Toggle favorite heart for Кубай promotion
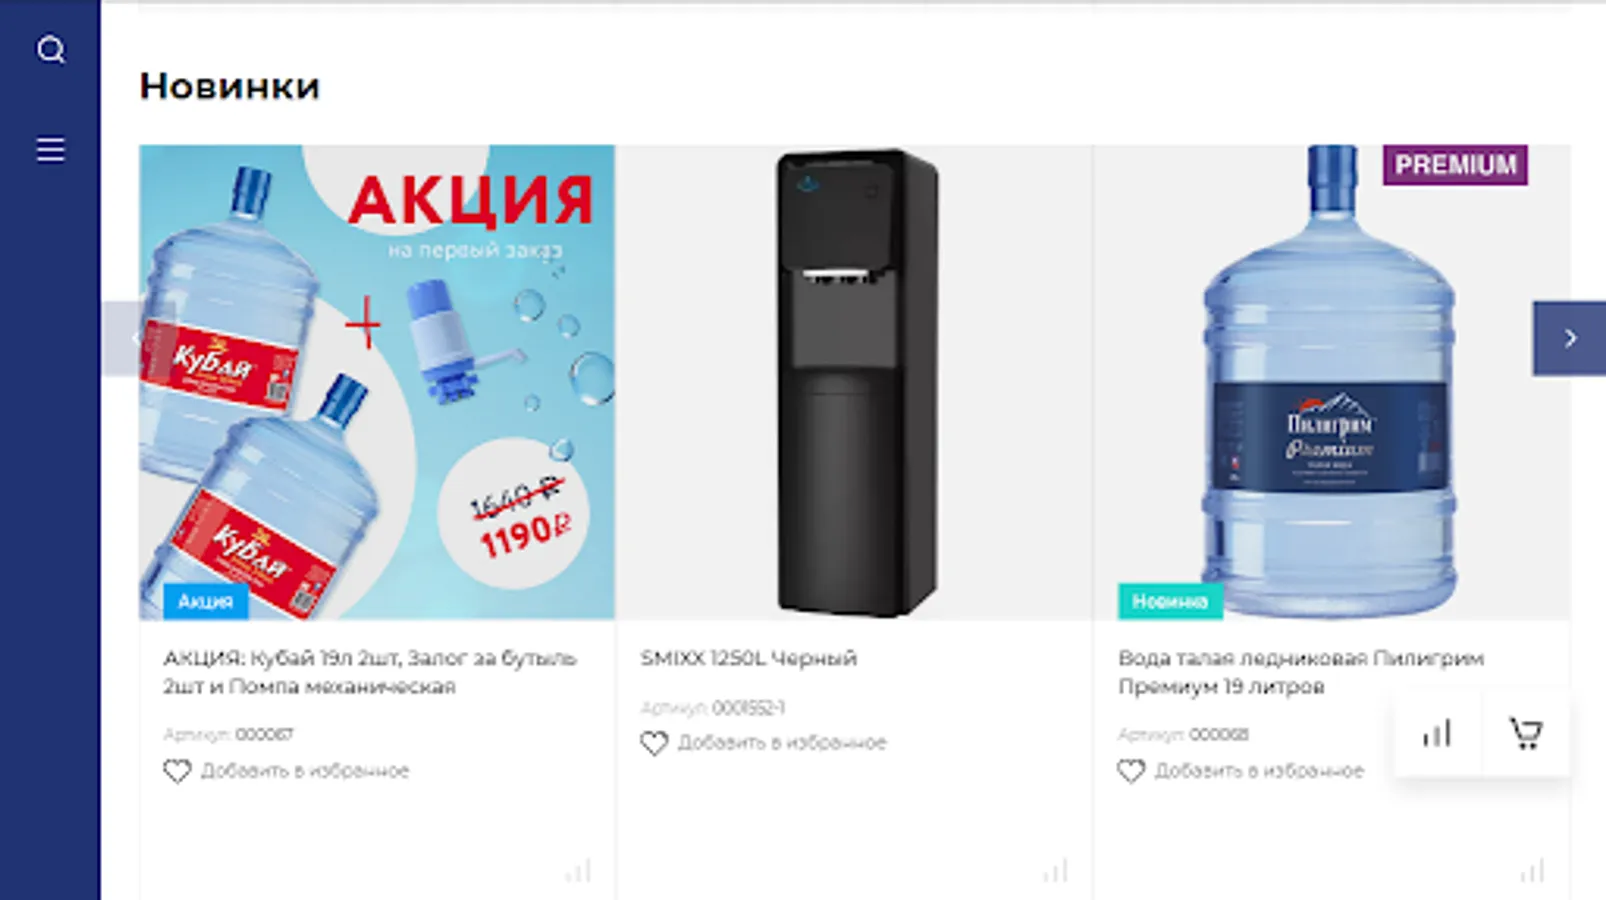The height and width of the screenshot is (900, 1606). [x=177, y=771]
